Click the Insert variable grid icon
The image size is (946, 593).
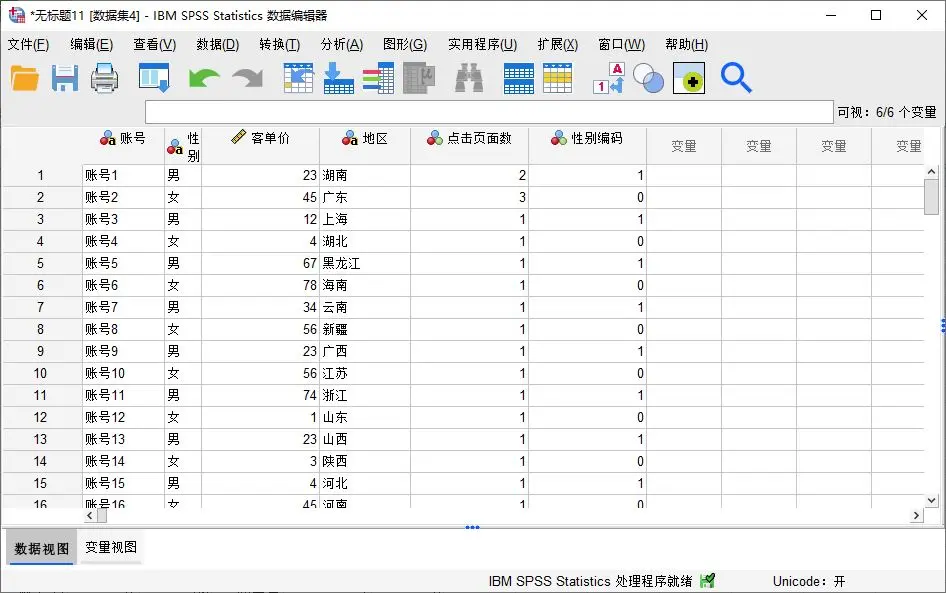[557, 78]
